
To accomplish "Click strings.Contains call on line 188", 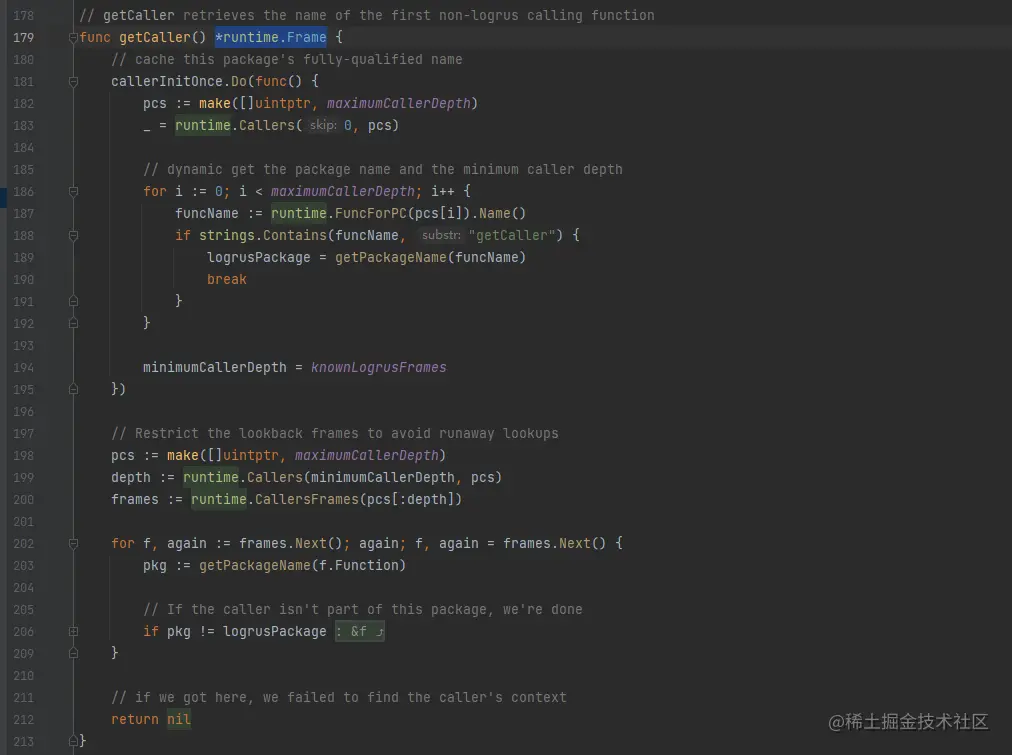I will [x=263, y=236].
